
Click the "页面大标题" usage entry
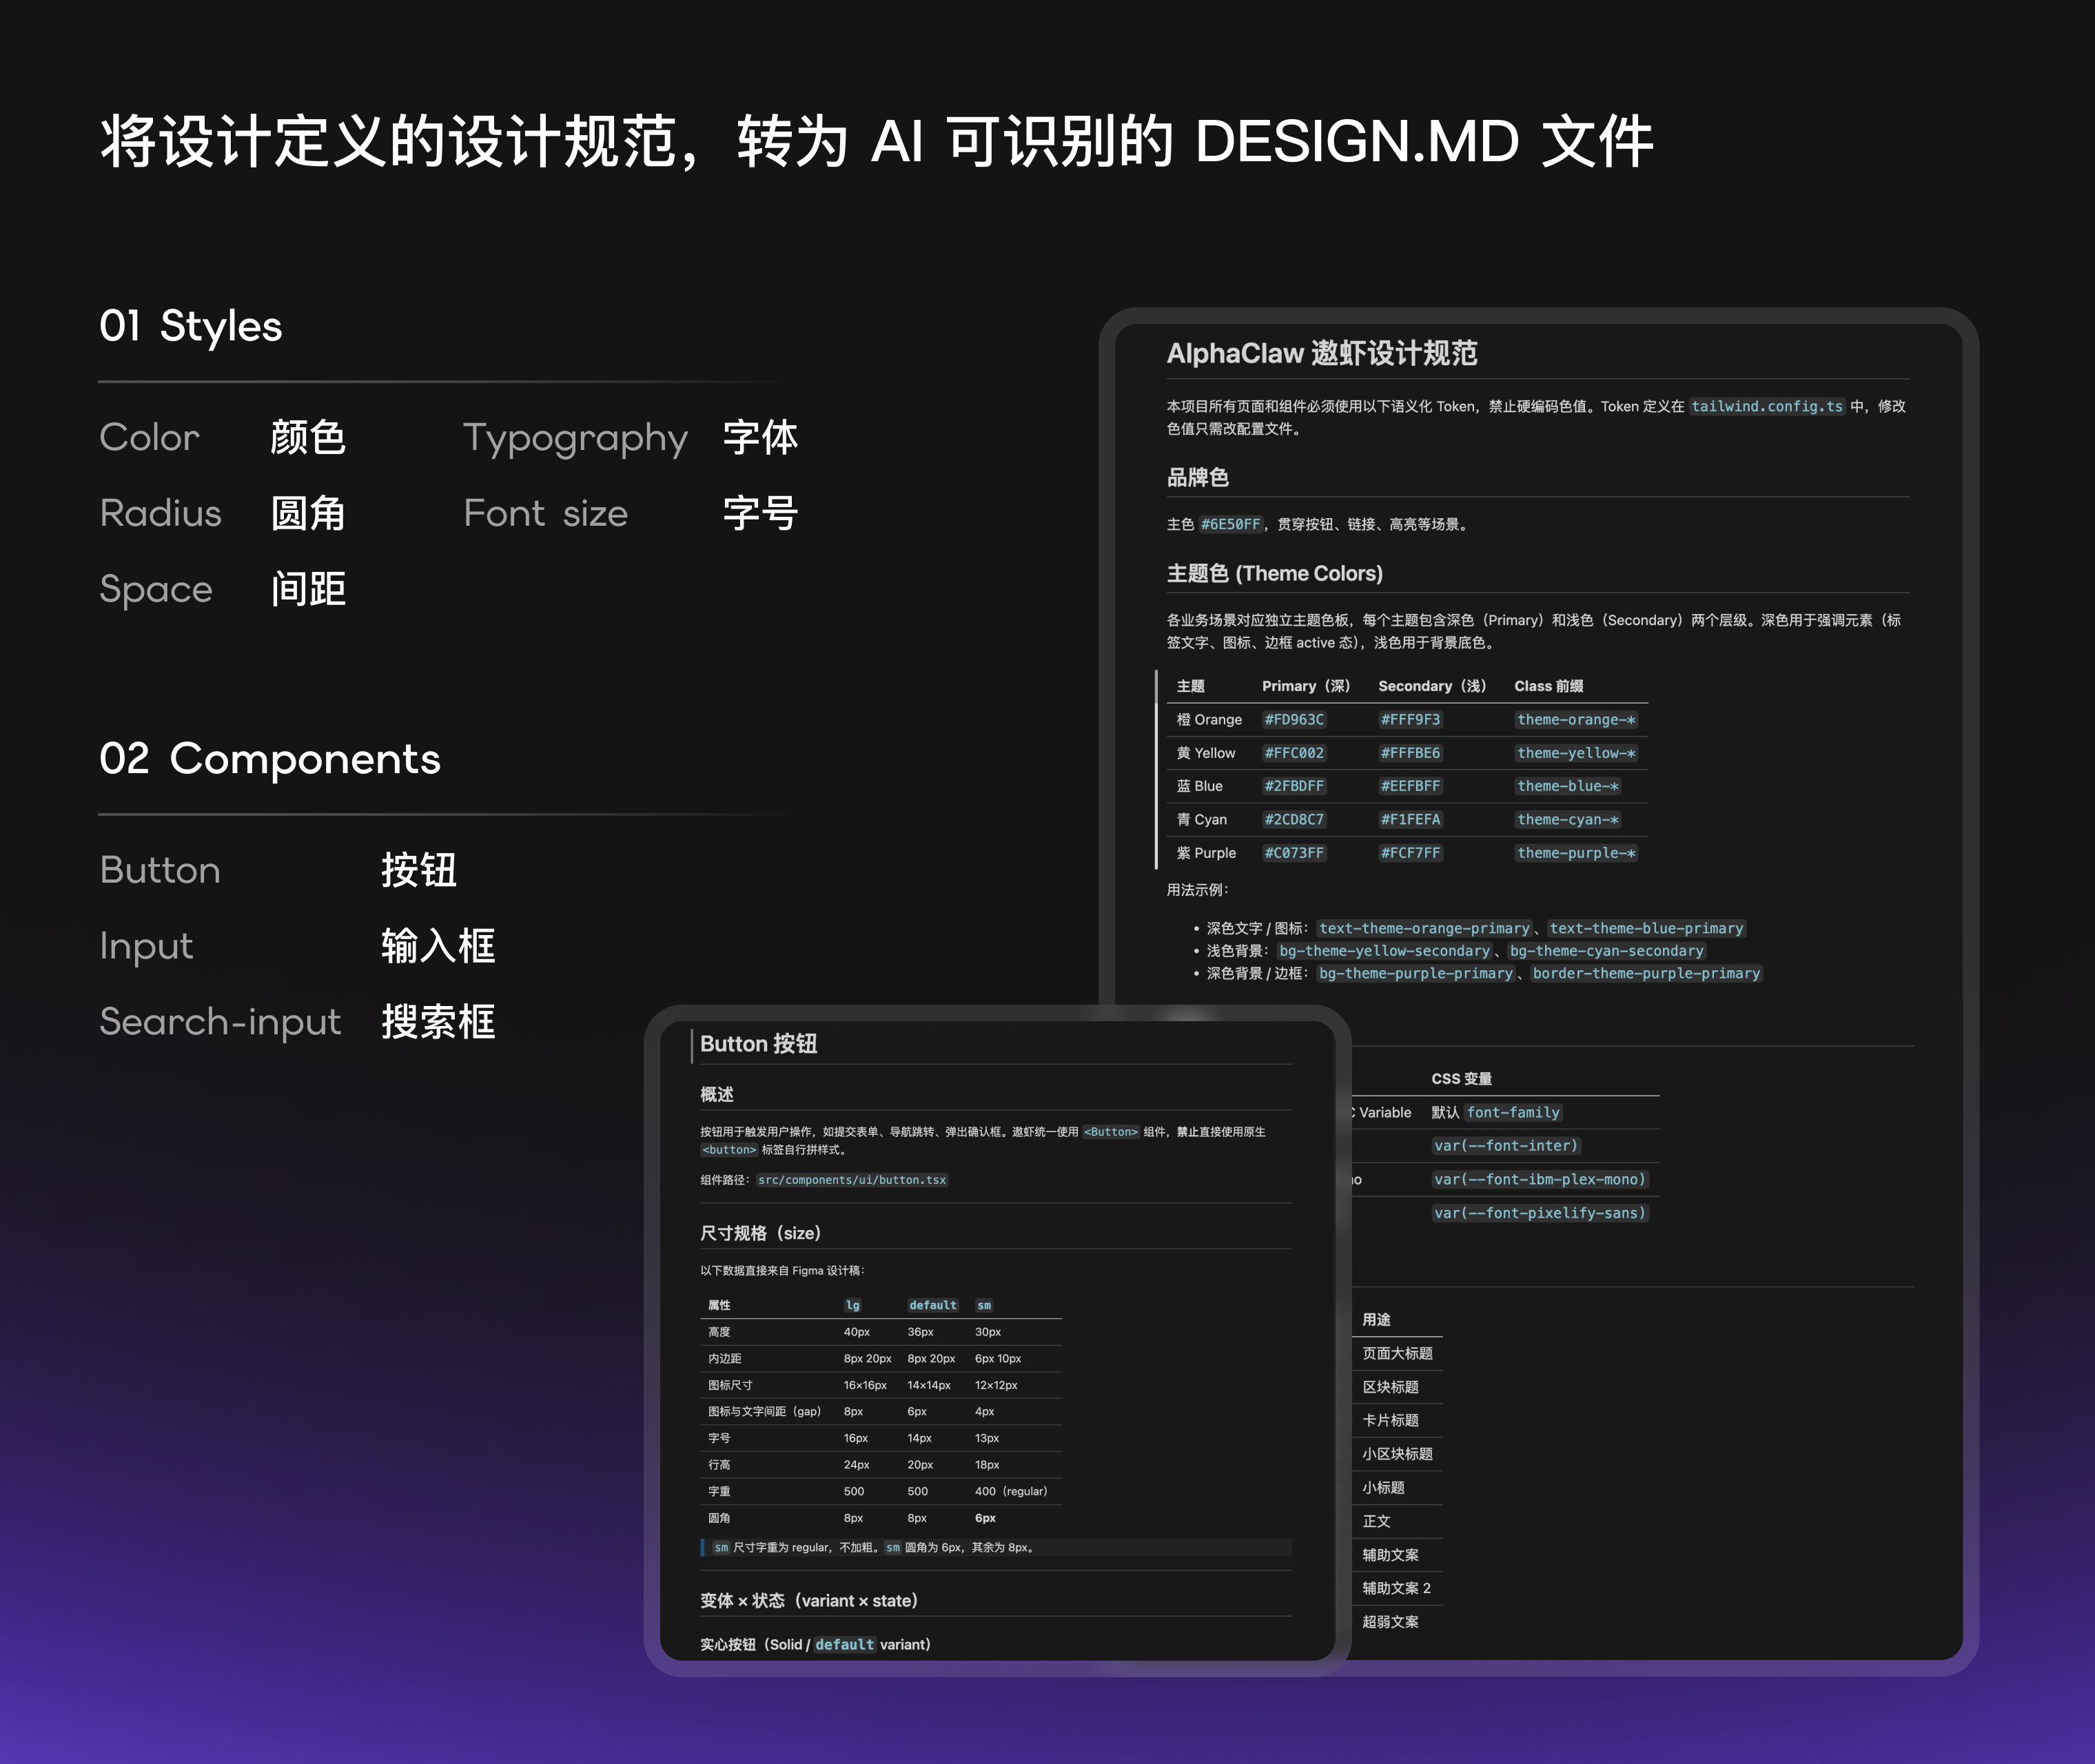pyautogui.click(x=1397, y=1353)
